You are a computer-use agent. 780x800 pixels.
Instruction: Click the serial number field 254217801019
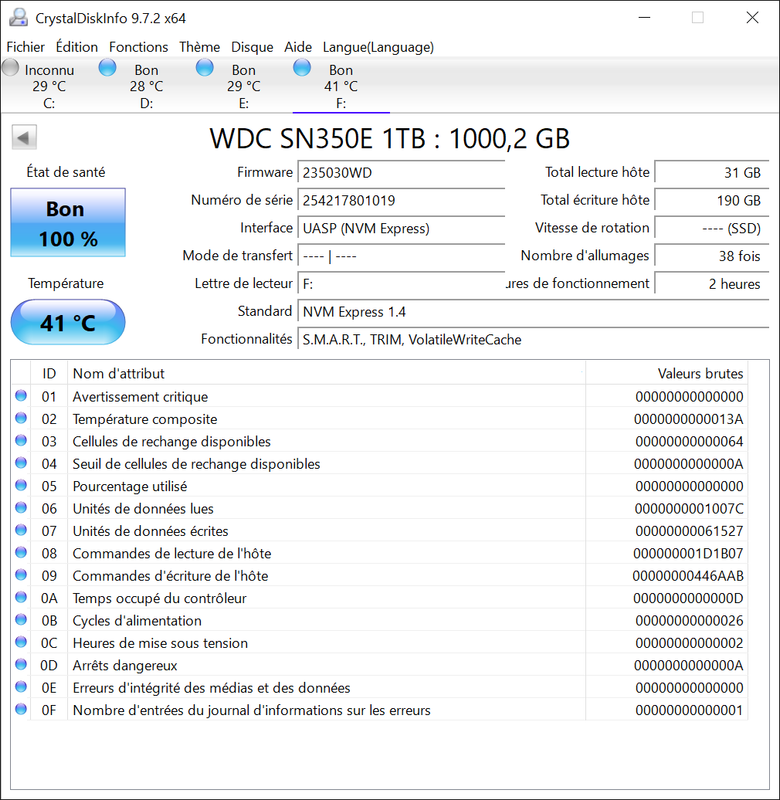click(401, 200)
